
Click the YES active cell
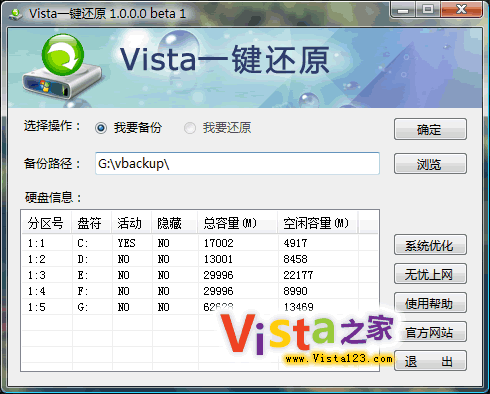click(x=126, y=243)
